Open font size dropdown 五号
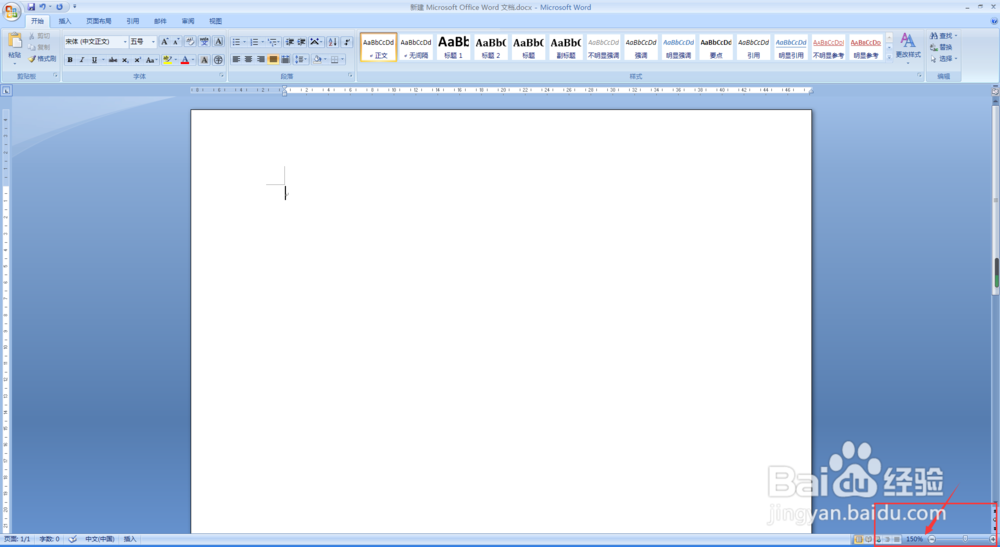 tap(153, 41)
